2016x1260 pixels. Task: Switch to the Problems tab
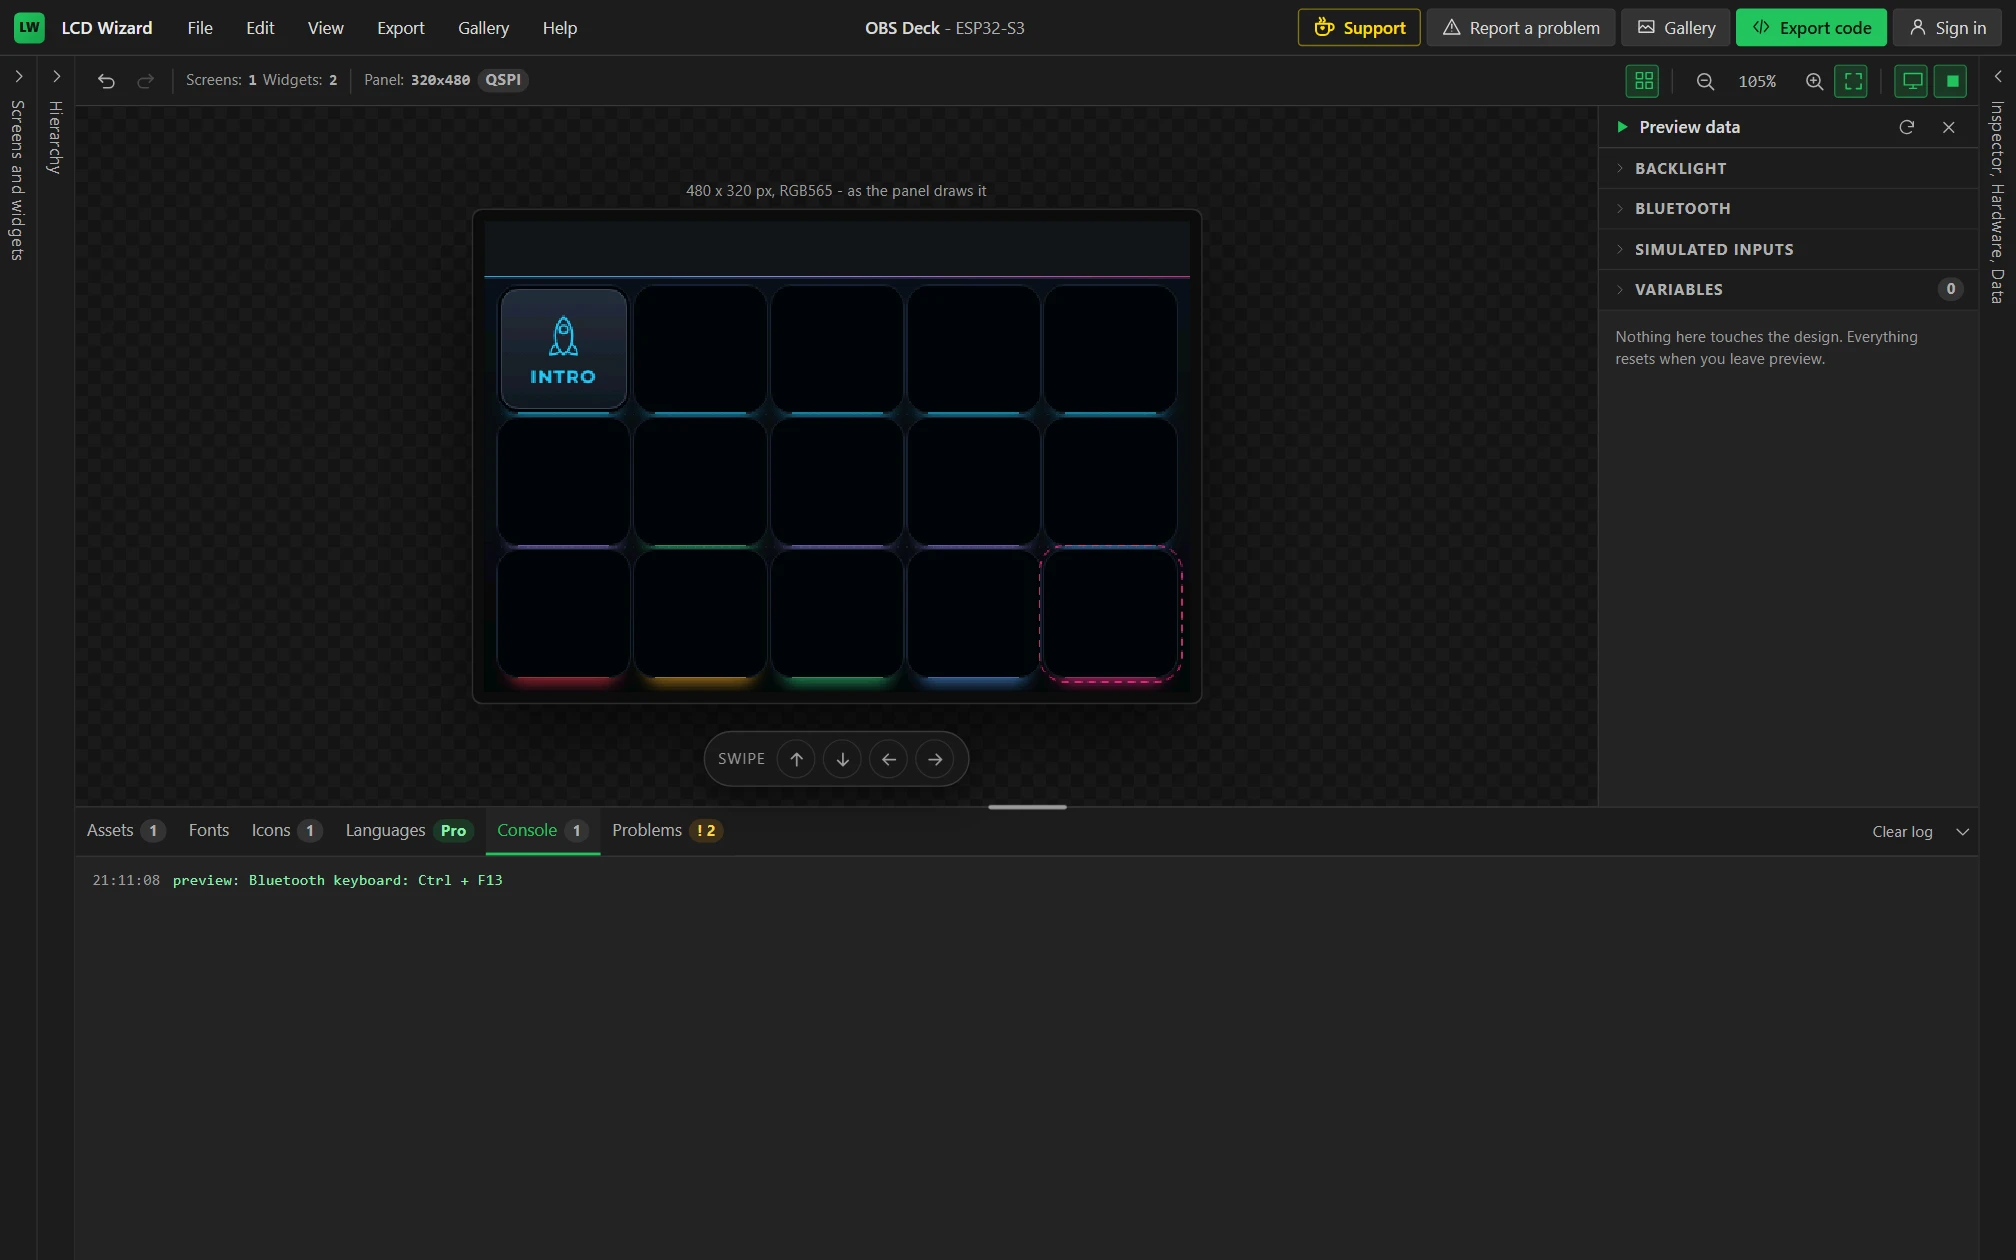pos(666,830)
